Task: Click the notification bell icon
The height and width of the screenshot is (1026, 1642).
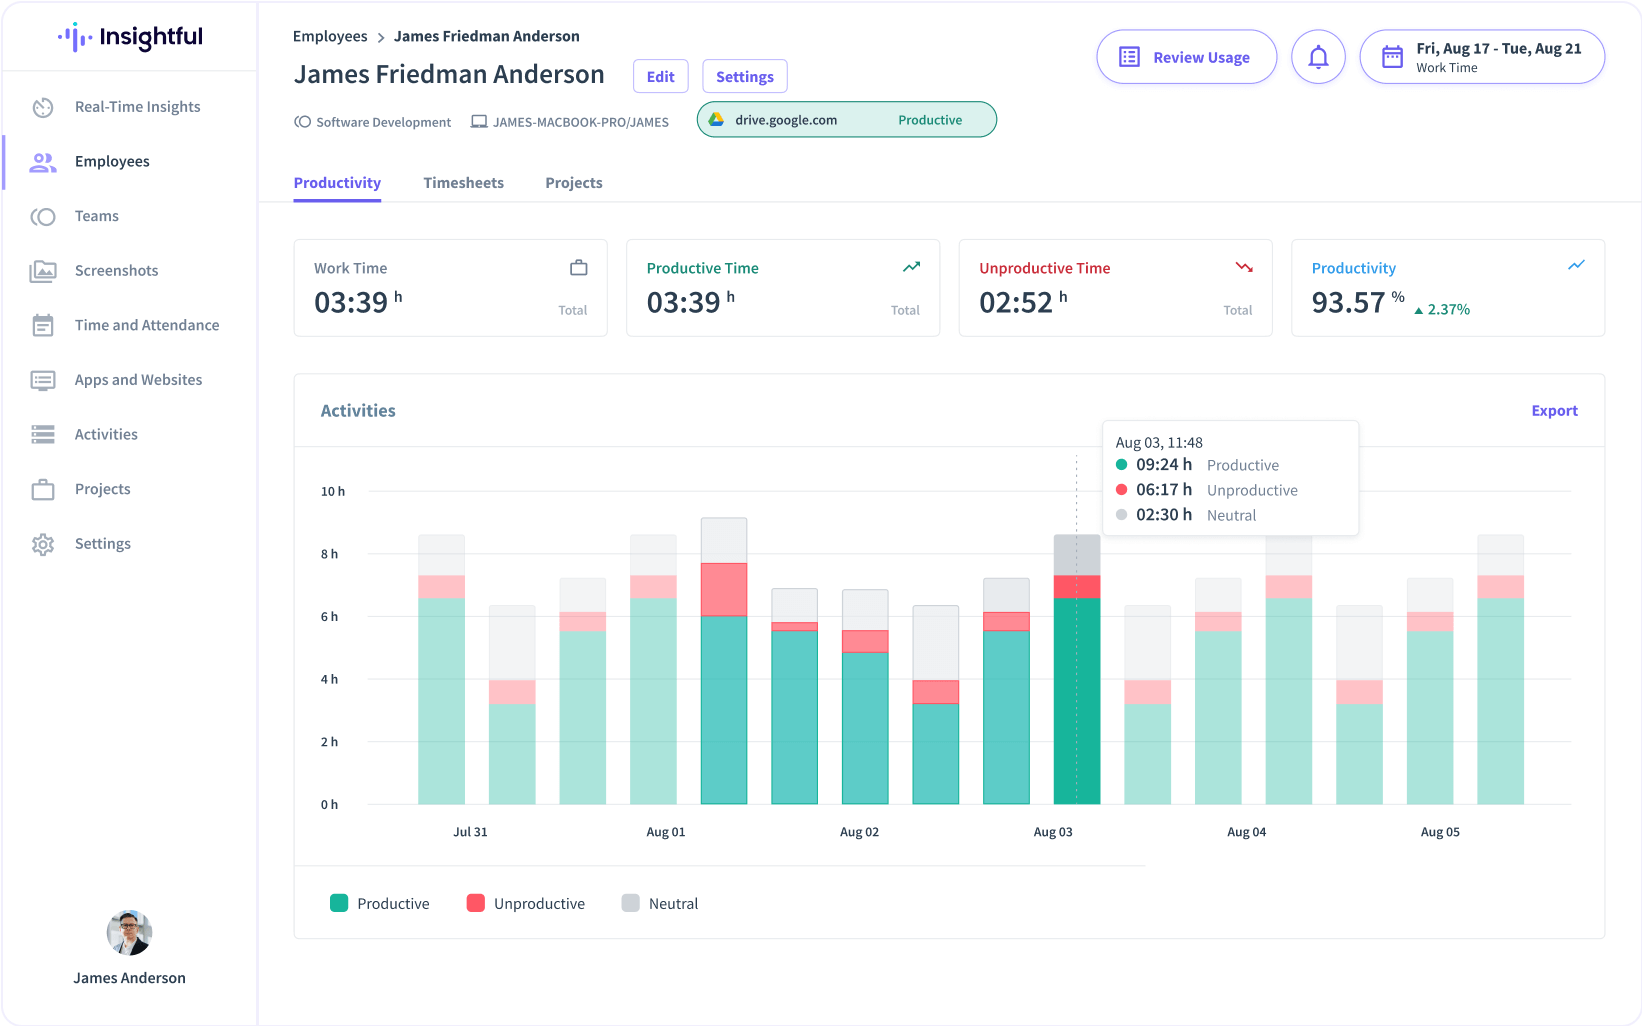Action: click(1318, 57)
